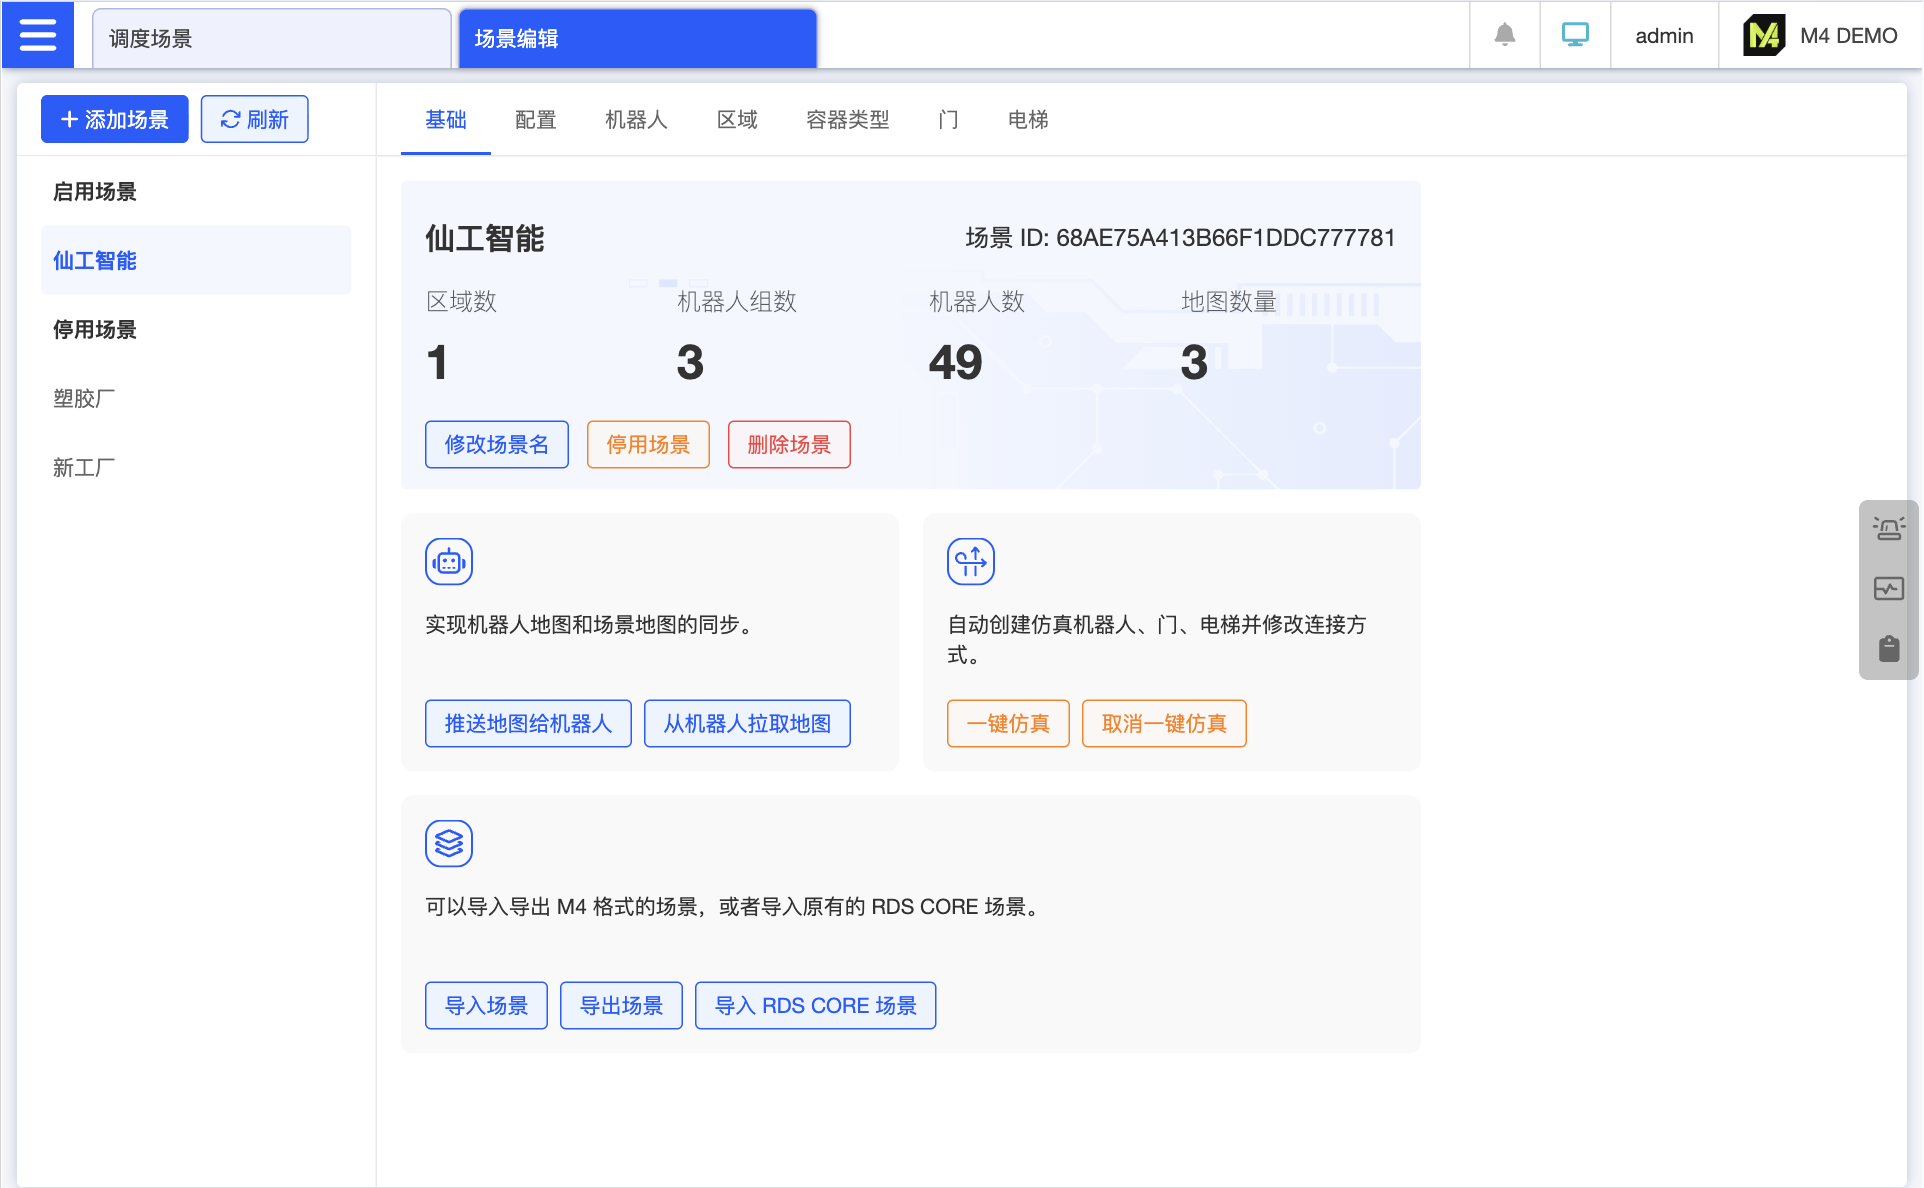Start simulation with 一键仿真
The image size is (1924, 1188).
(x=1007, y=723)
